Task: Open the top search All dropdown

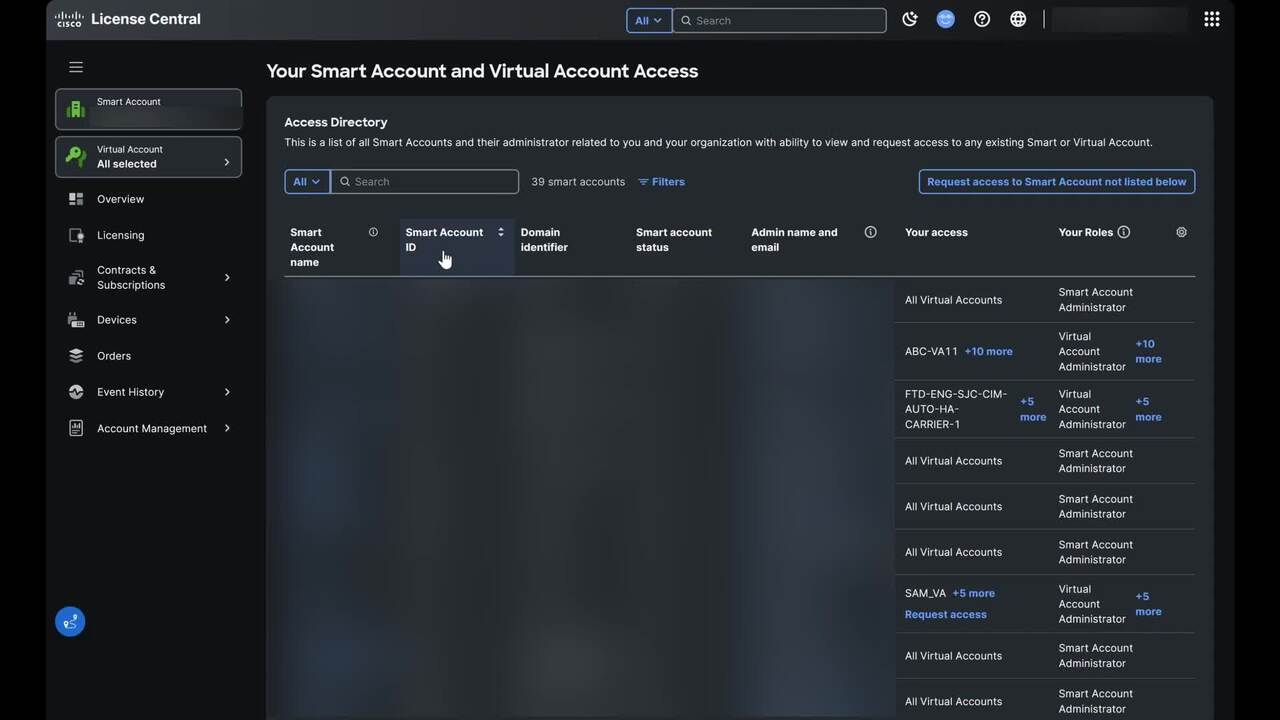Action: pyautogui.click(x=649, y=20)
